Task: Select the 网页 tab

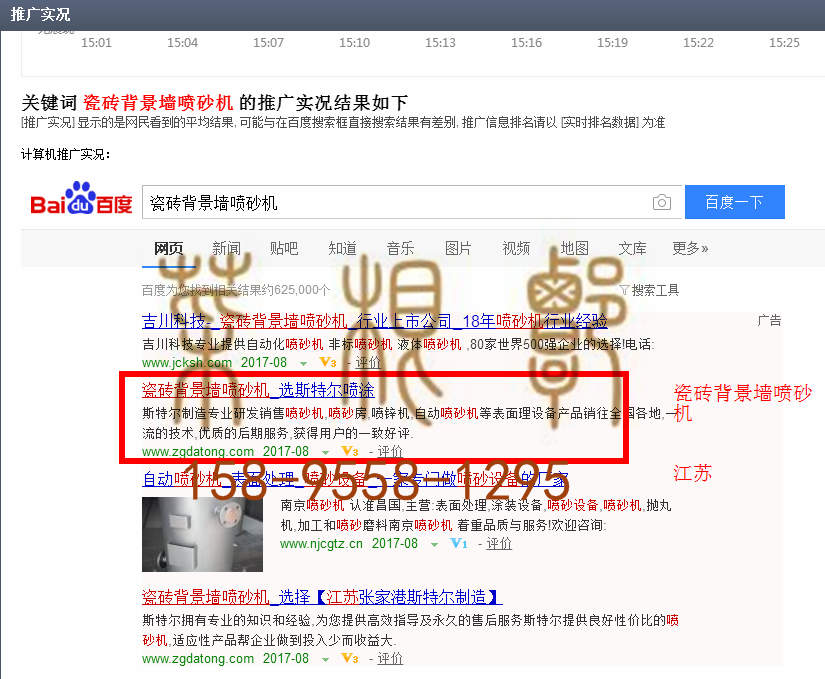Action: coord(168,248)
